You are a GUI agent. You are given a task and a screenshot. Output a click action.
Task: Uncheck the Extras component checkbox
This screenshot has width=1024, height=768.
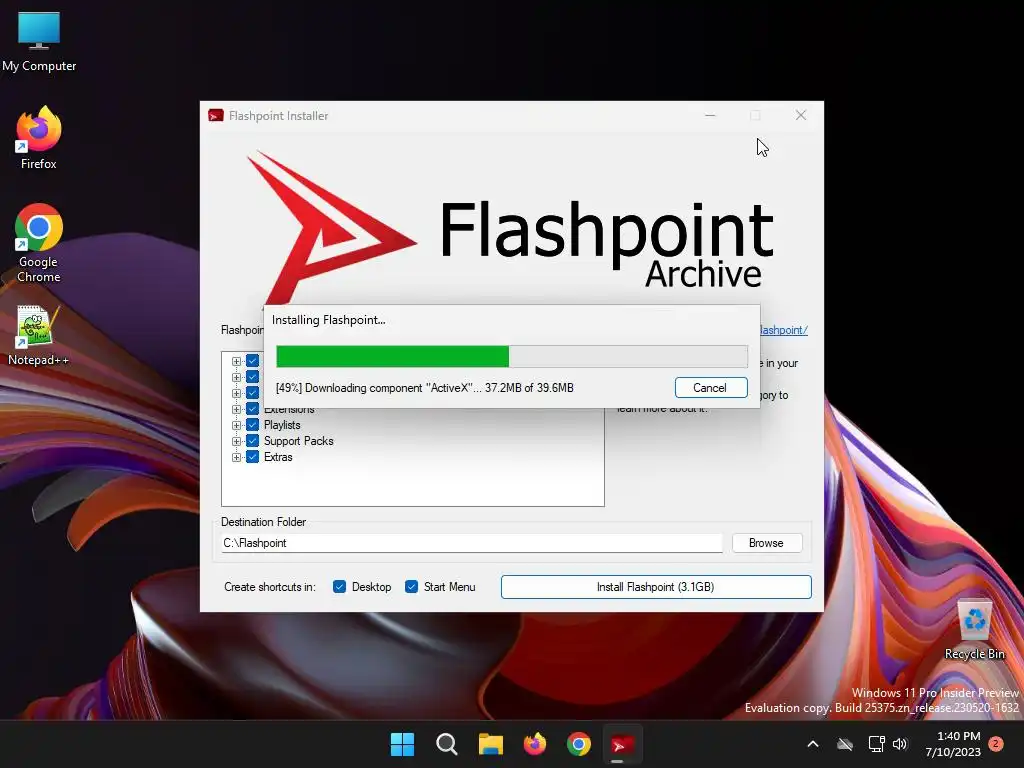pos(253,457)
